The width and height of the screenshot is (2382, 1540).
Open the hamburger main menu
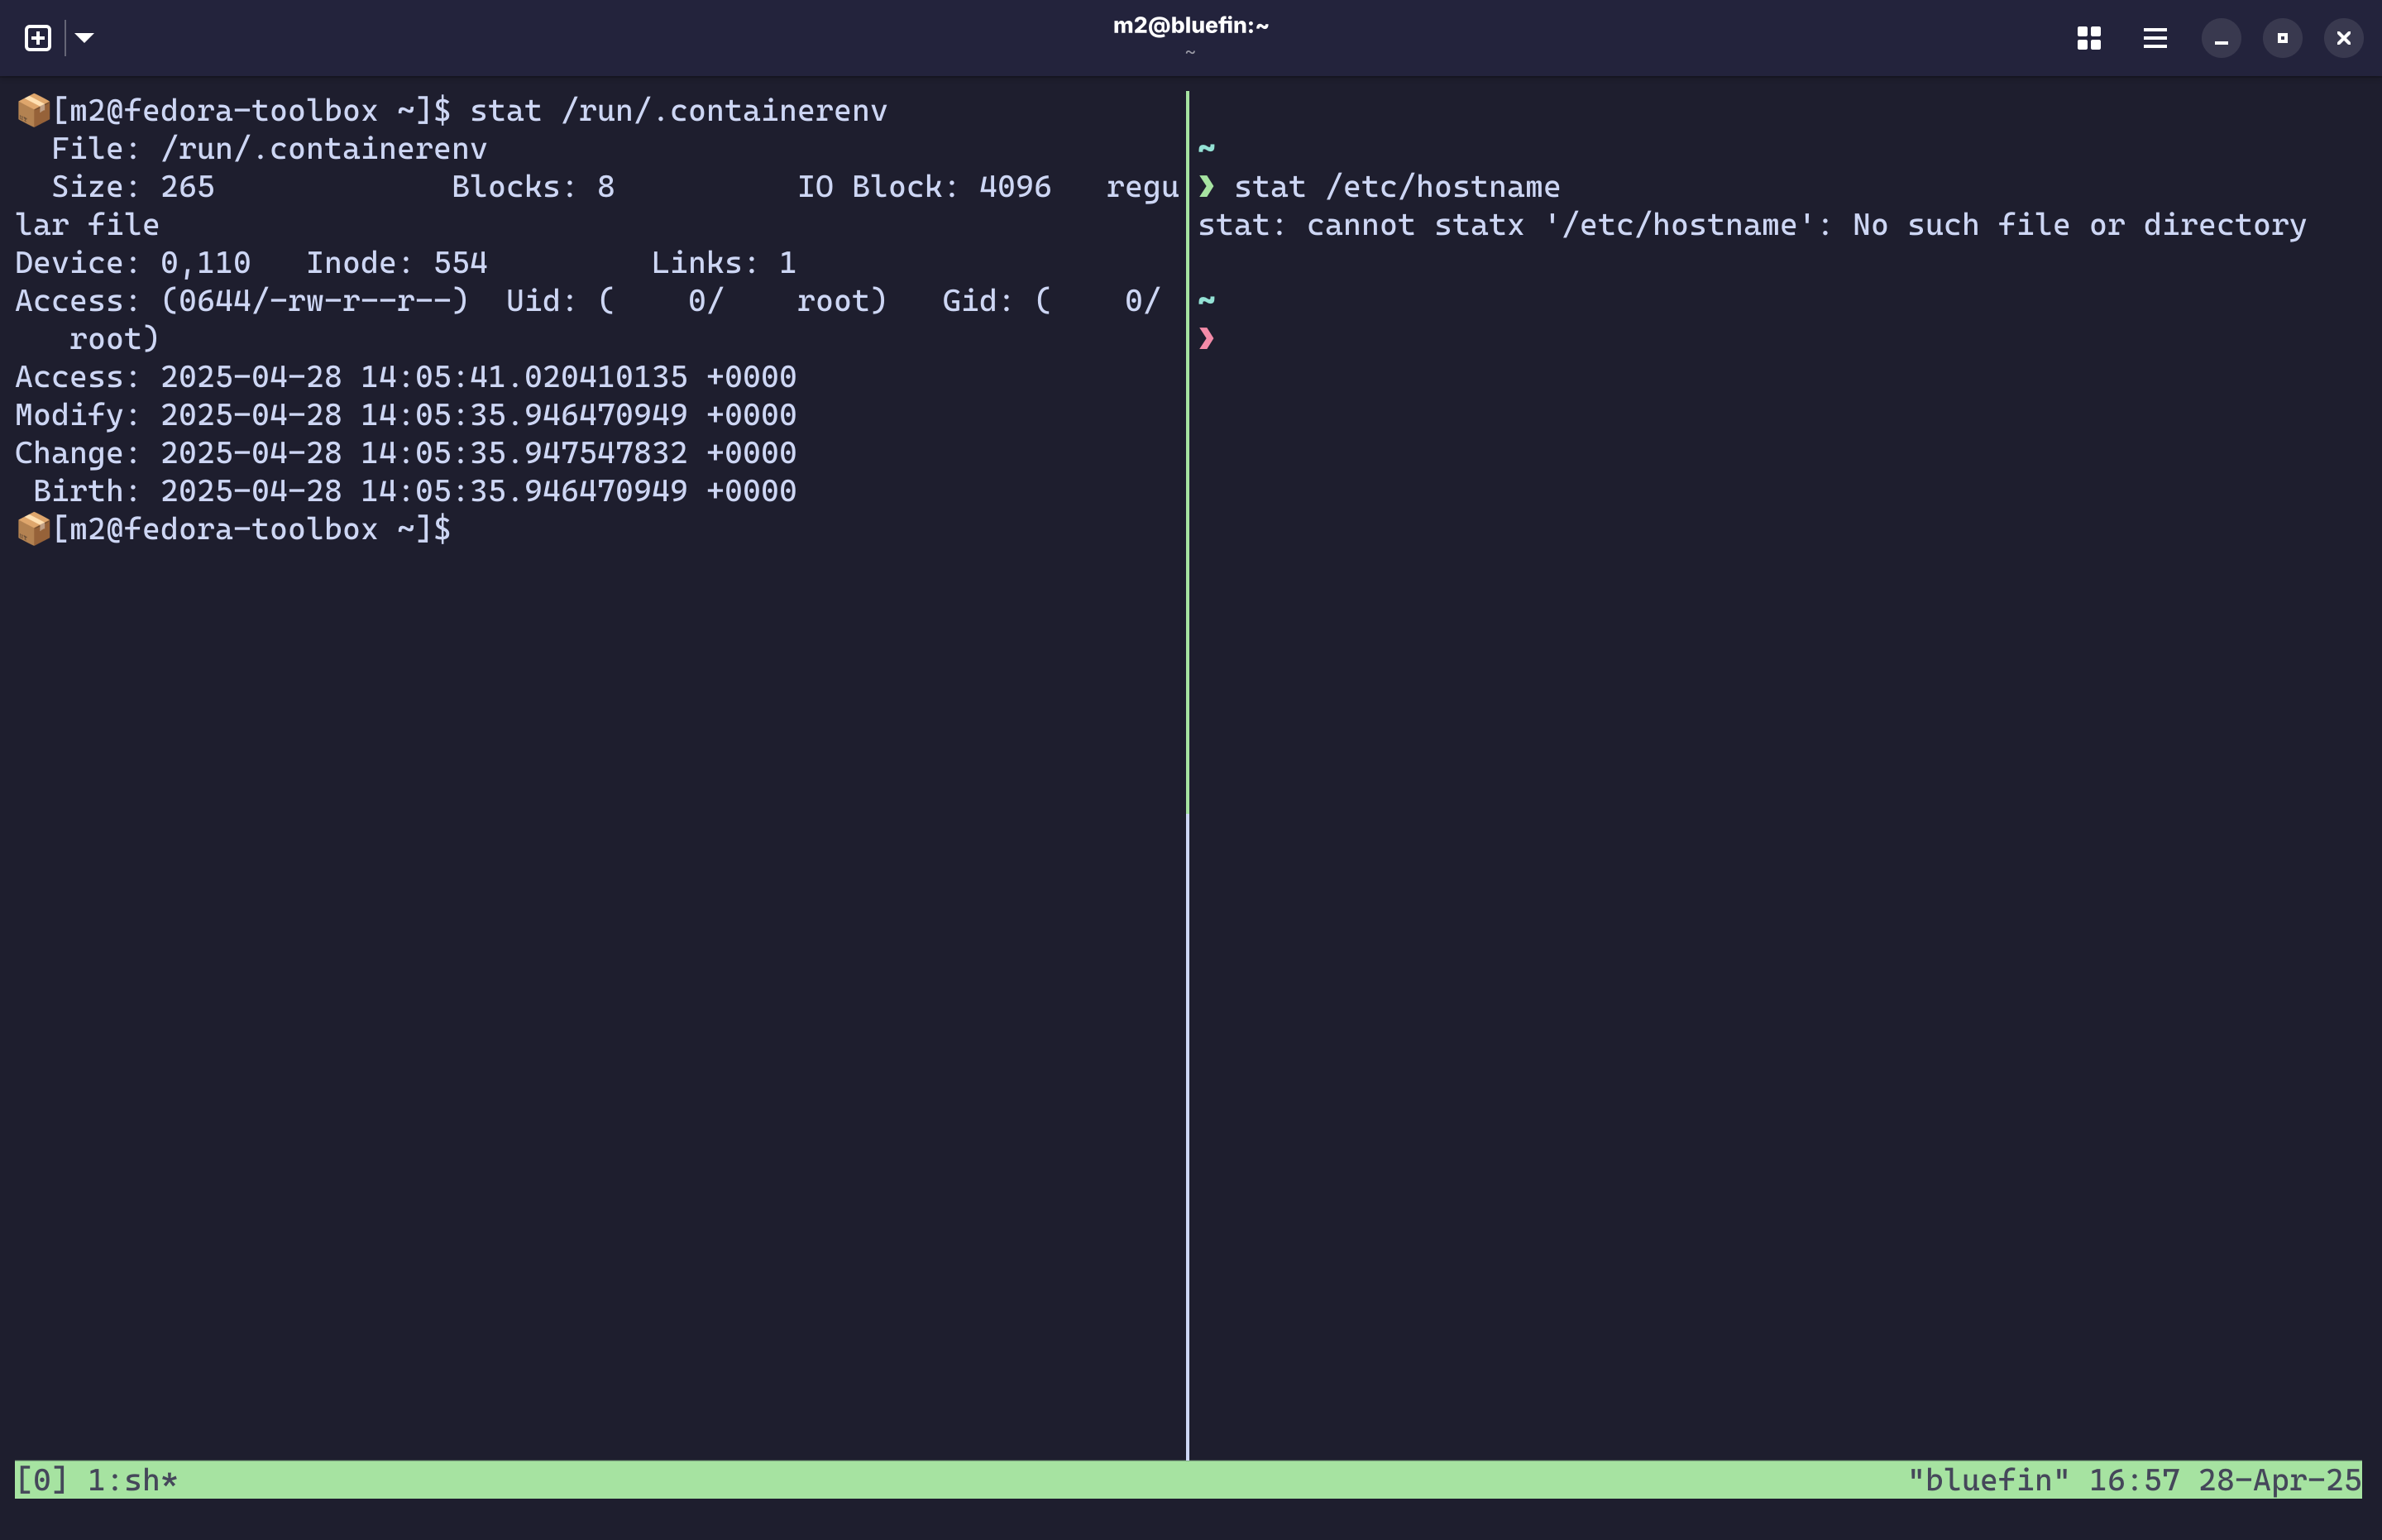coord(2155,38)
